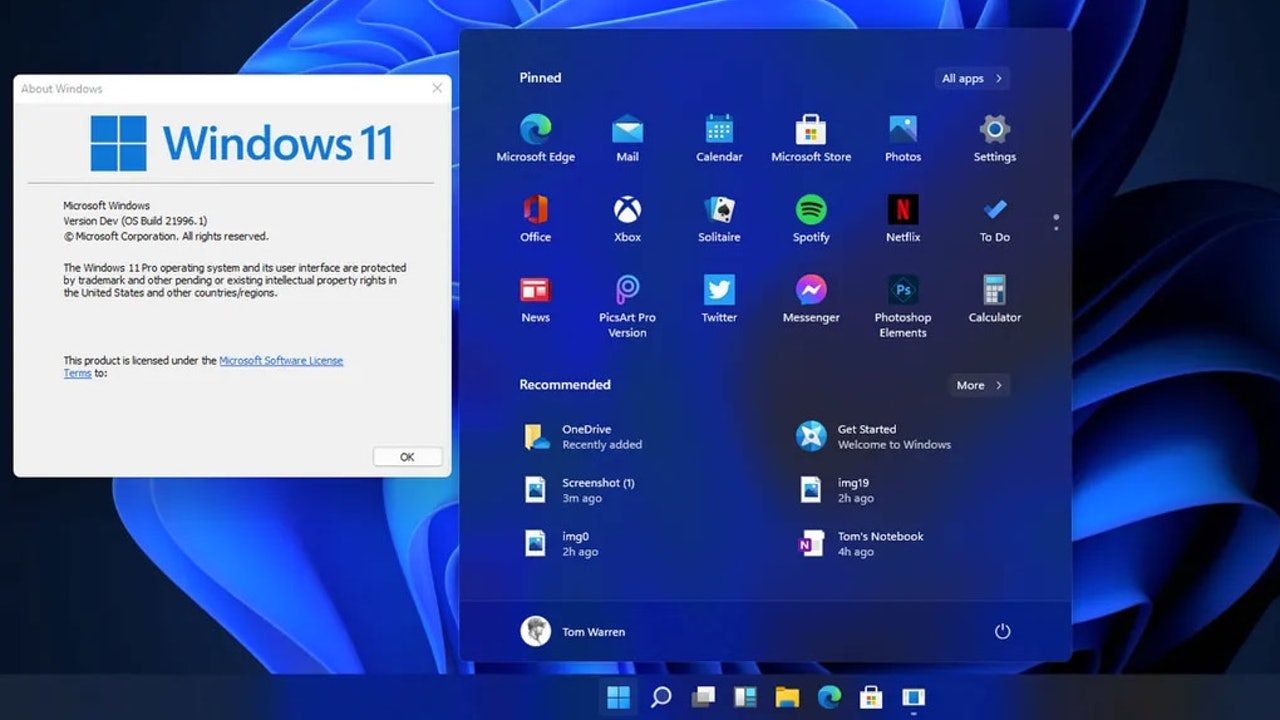Image resolution: width=1280 pixels, height=720 pixels.
Task: Expand the All apps list
Action: [x=972, y=78]
